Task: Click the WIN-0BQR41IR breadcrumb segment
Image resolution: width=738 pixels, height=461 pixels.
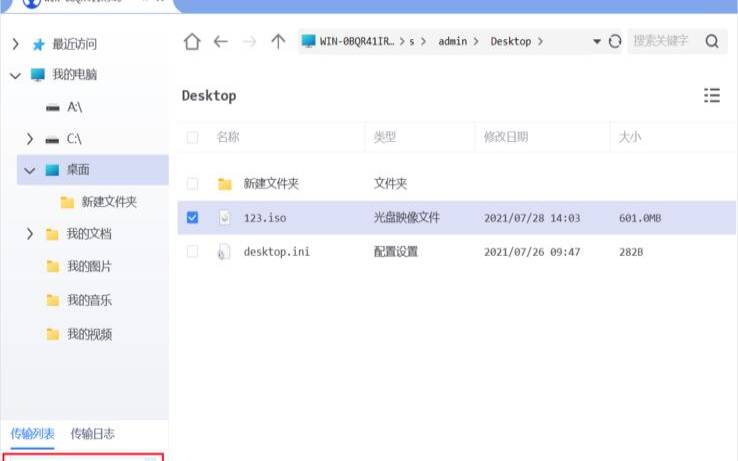Action: point(357,41)
